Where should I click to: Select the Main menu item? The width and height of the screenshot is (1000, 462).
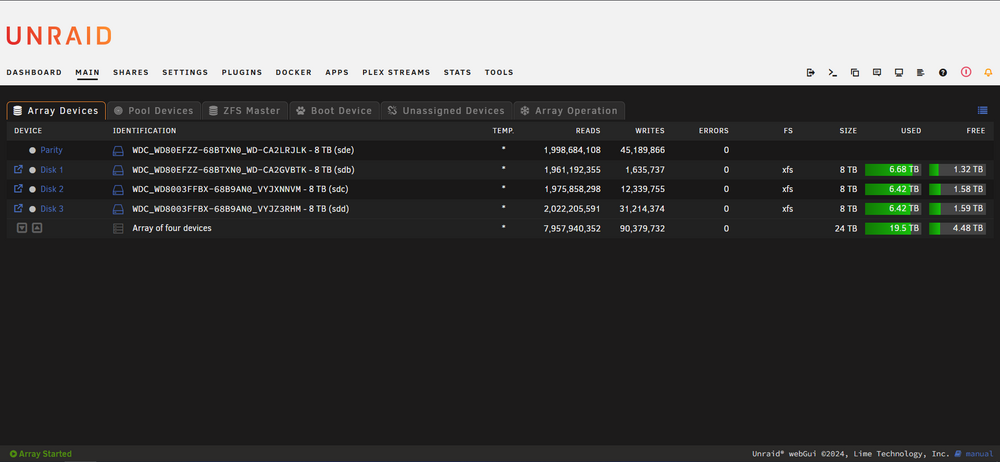coord(87,73)
